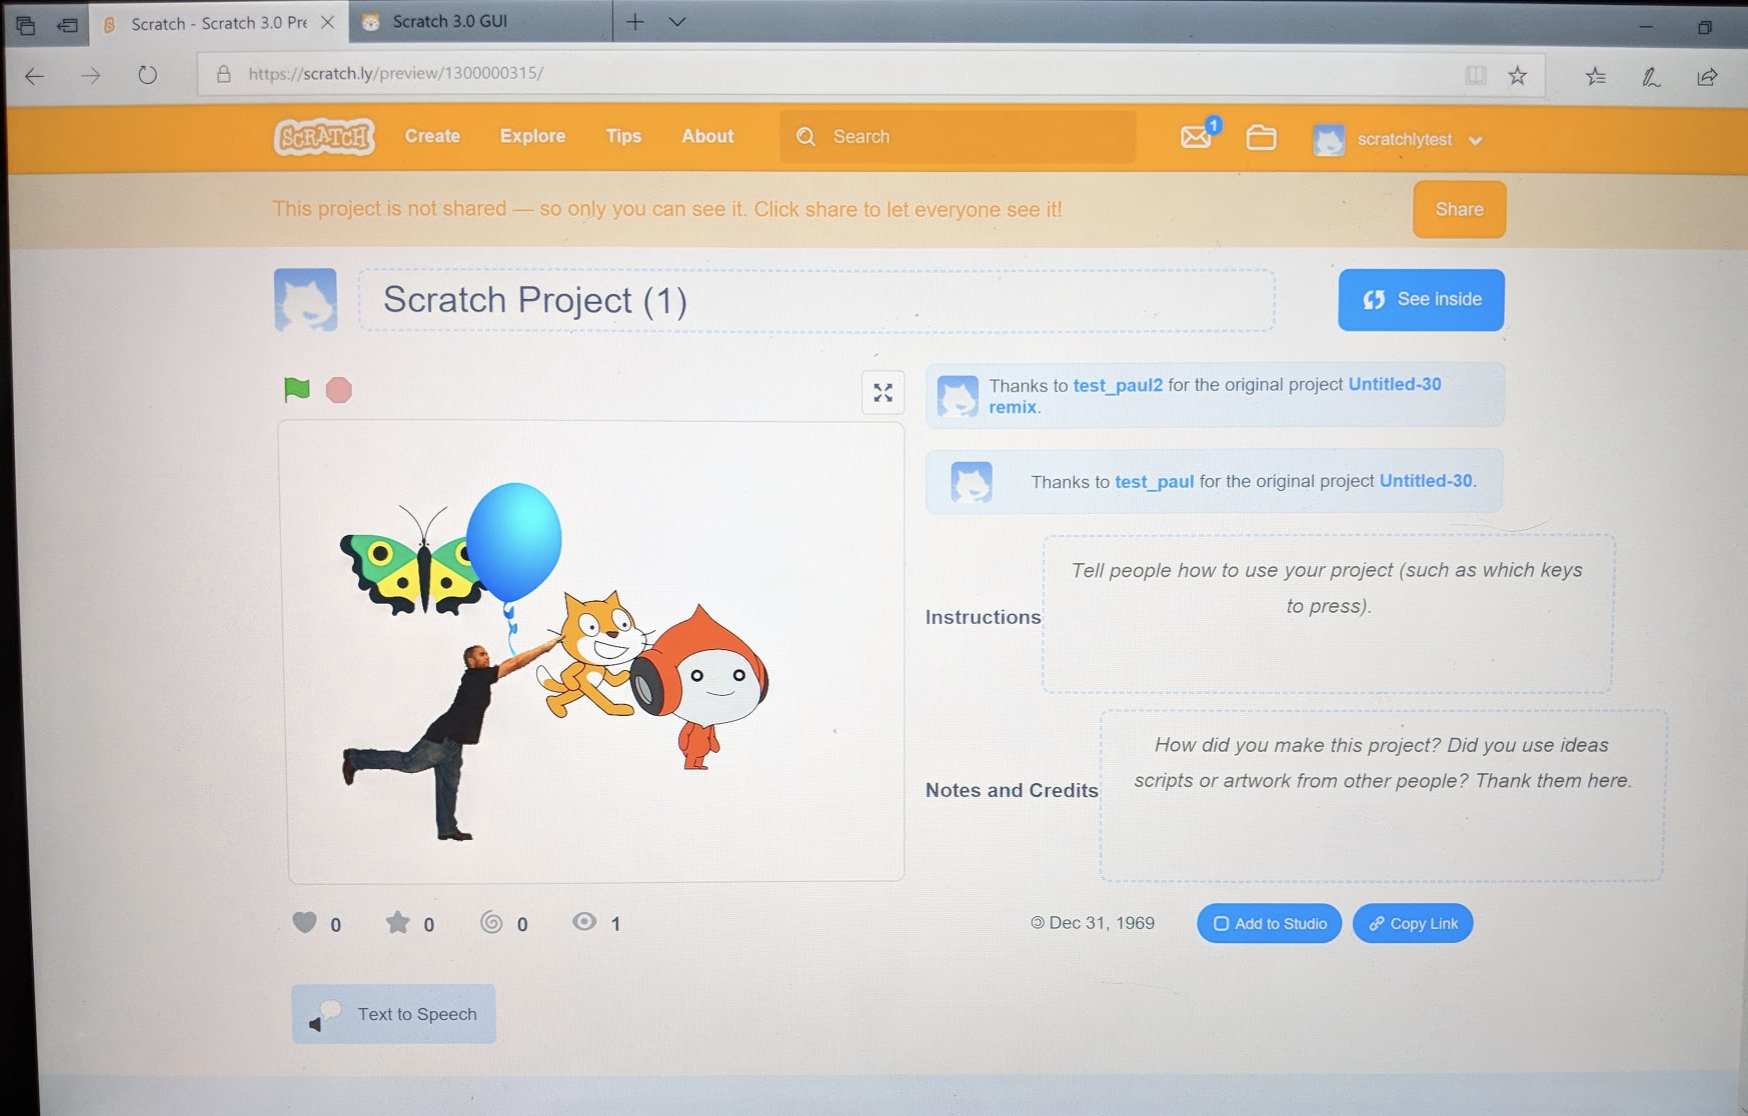This screenshot has width=1748, height=1116.
Task: Click the scratchlytest avatar in navbar
Action: click(1328, 140)
